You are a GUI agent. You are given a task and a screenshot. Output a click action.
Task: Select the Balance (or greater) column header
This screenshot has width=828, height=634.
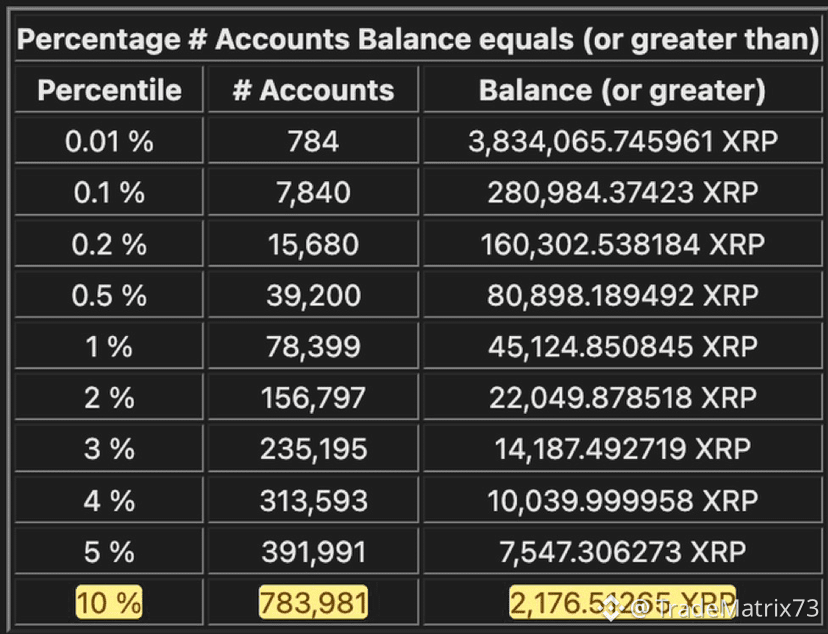point(623,90)
